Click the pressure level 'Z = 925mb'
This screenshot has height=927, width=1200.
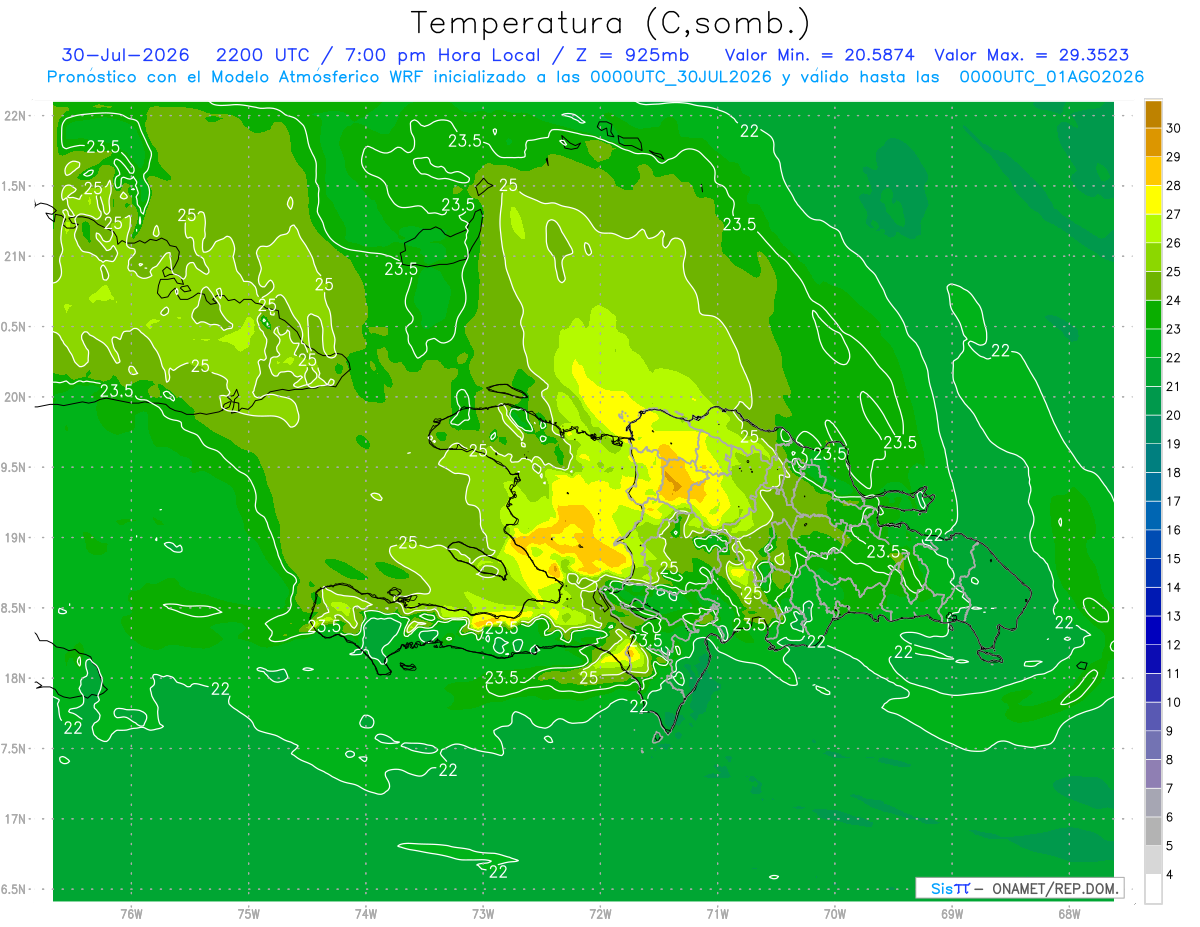627,55
